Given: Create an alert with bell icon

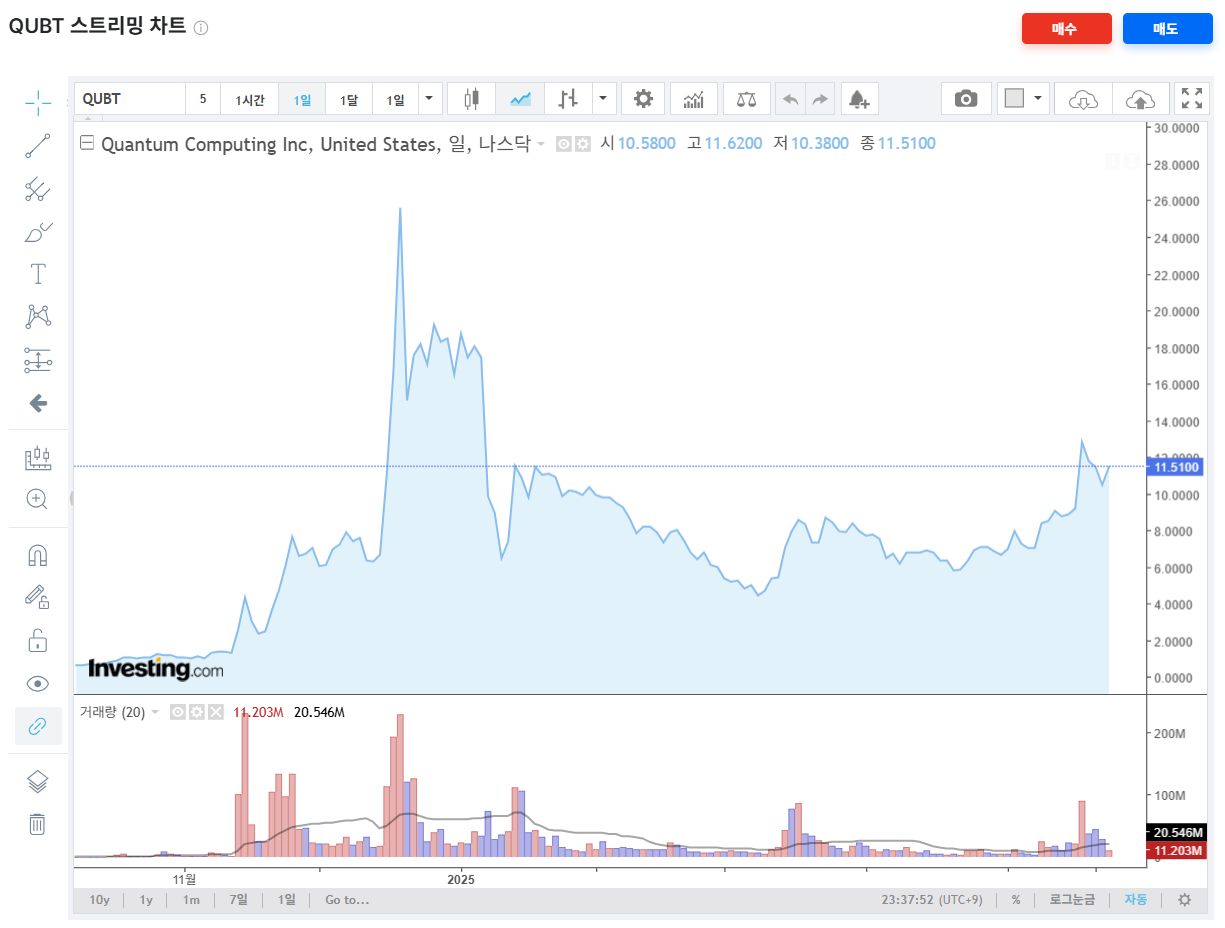Looking at the screenshot, I should [859, 99].
